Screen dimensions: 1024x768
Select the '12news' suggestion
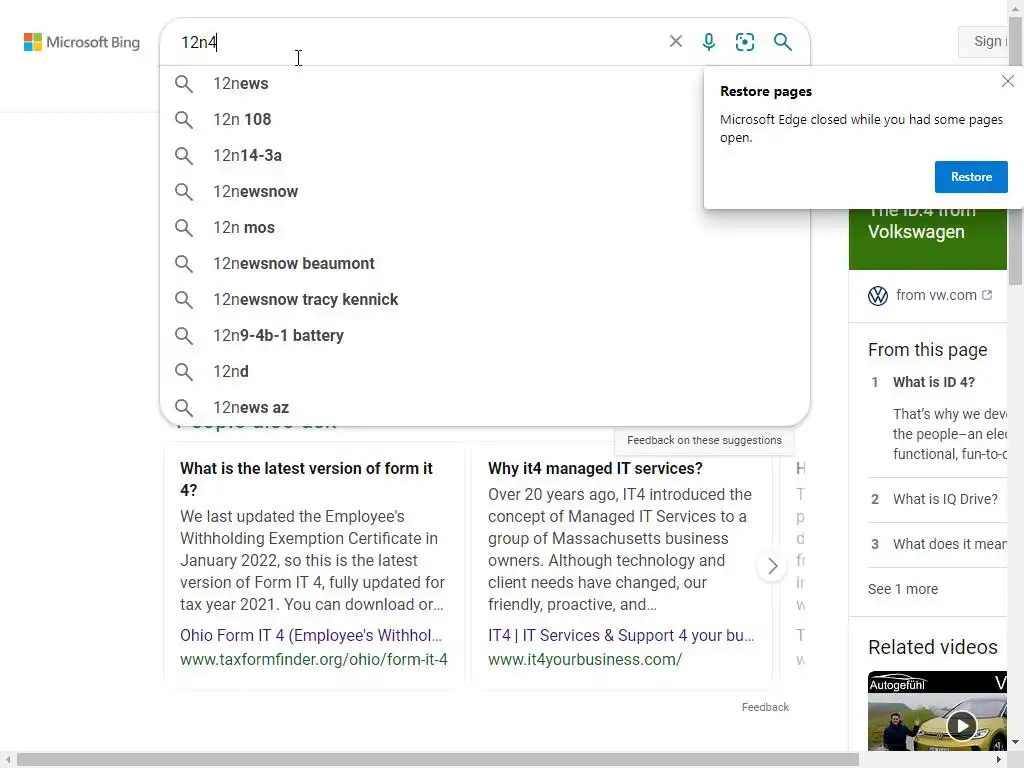tap(485, 84)
